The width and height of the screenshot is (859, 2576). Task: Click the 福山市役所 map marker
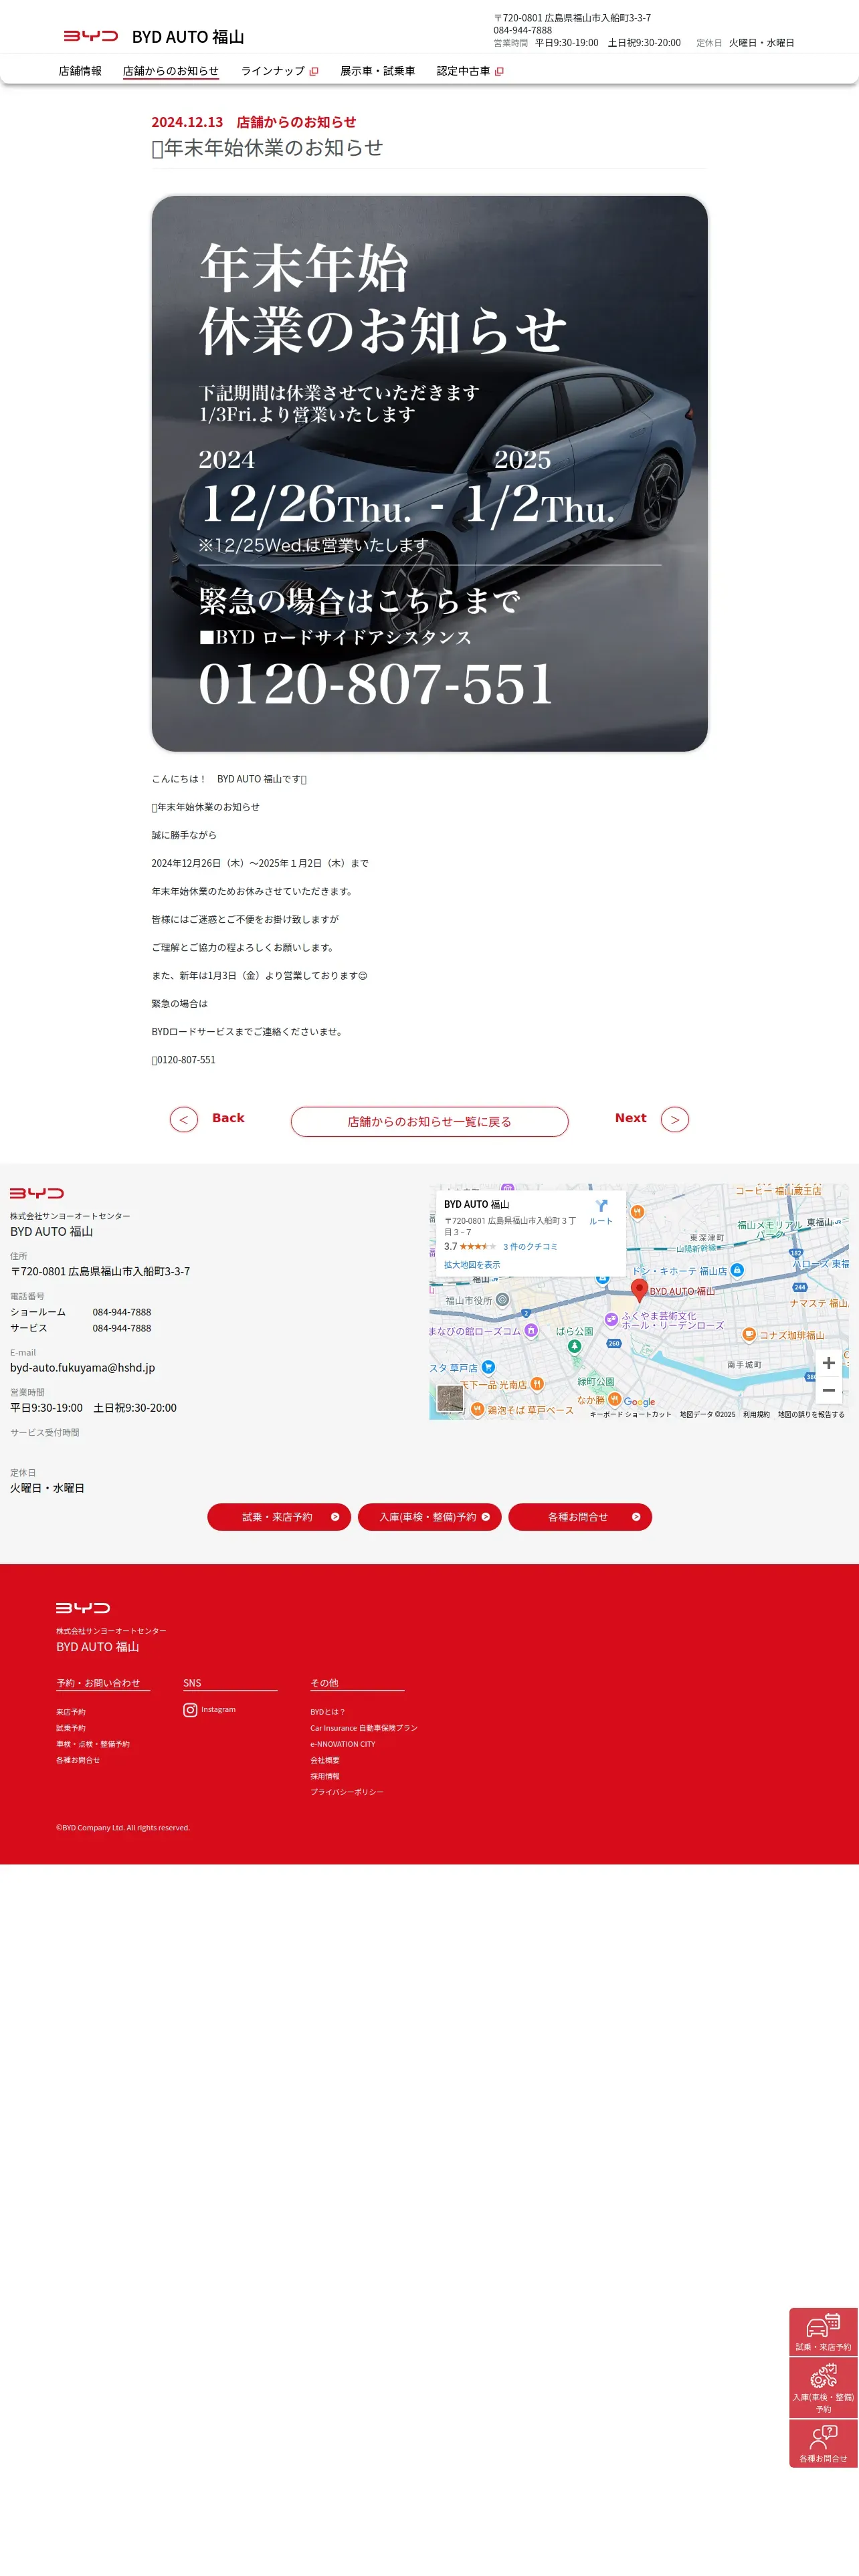[502, 1300]
